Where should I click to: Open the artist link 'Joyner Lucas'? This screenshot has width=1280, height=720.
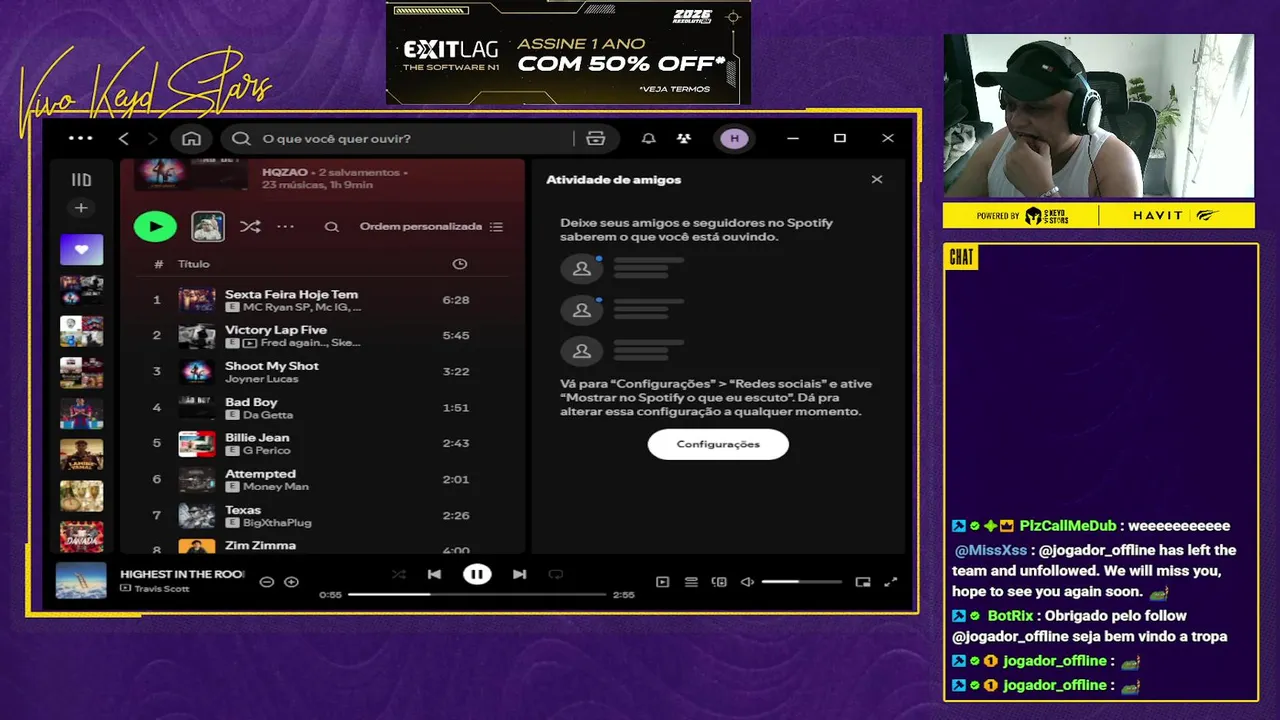[x=261, y=379]
